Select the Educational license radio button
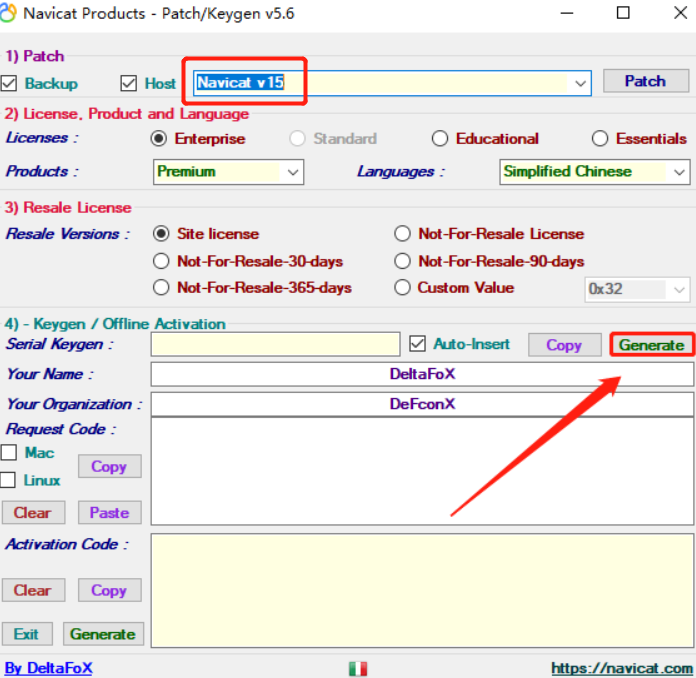 click(x=439, y=139)
